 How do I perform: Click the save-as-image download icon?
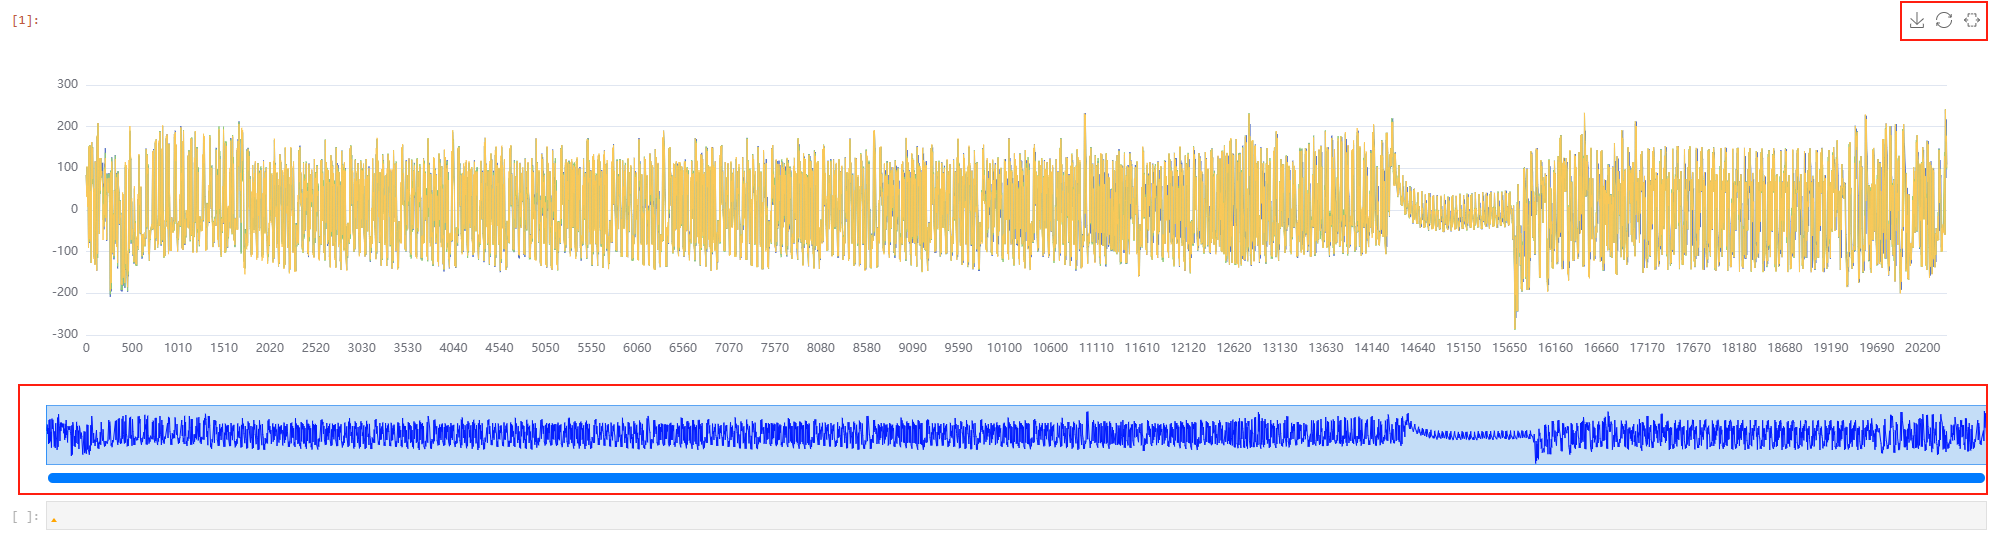pos(1916,20)
